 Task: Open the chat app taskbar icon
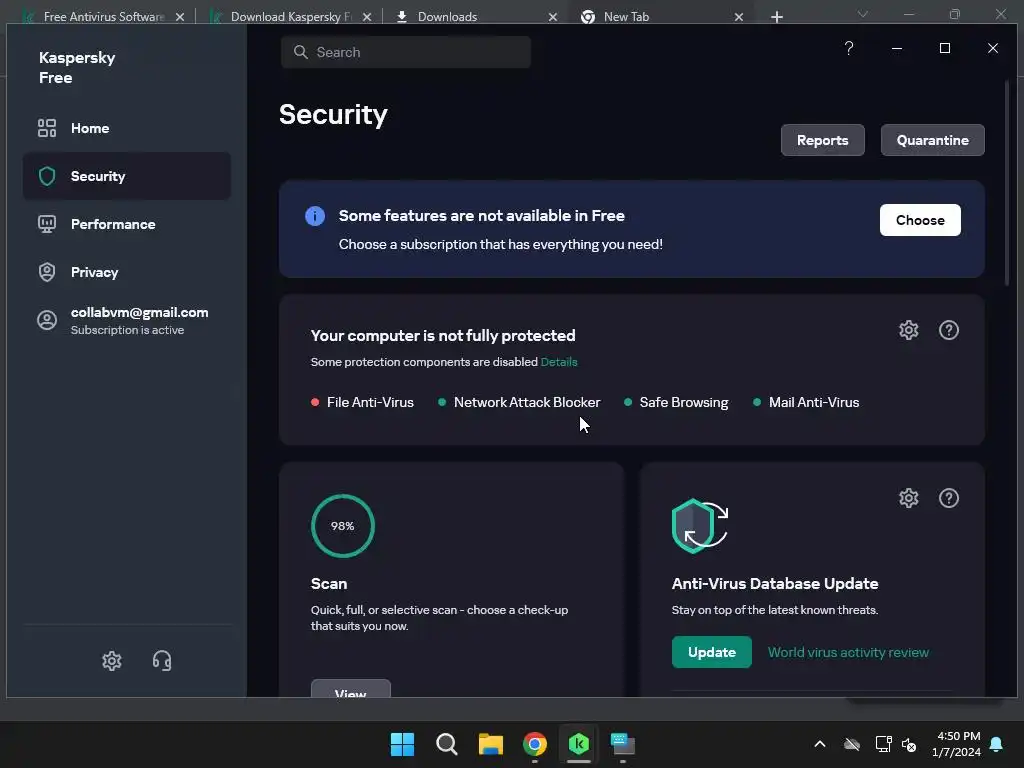click(x=622, y=744)
